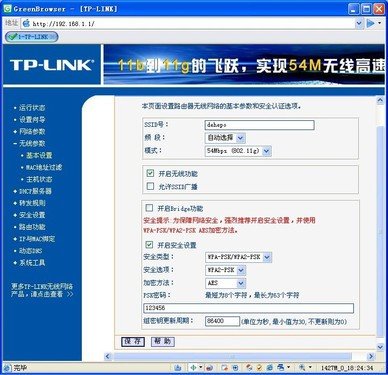This screenshot has height=375, width=388.
Task: Expand DHCP服务器 in the sidebar
Action: (x=35, y=191)
